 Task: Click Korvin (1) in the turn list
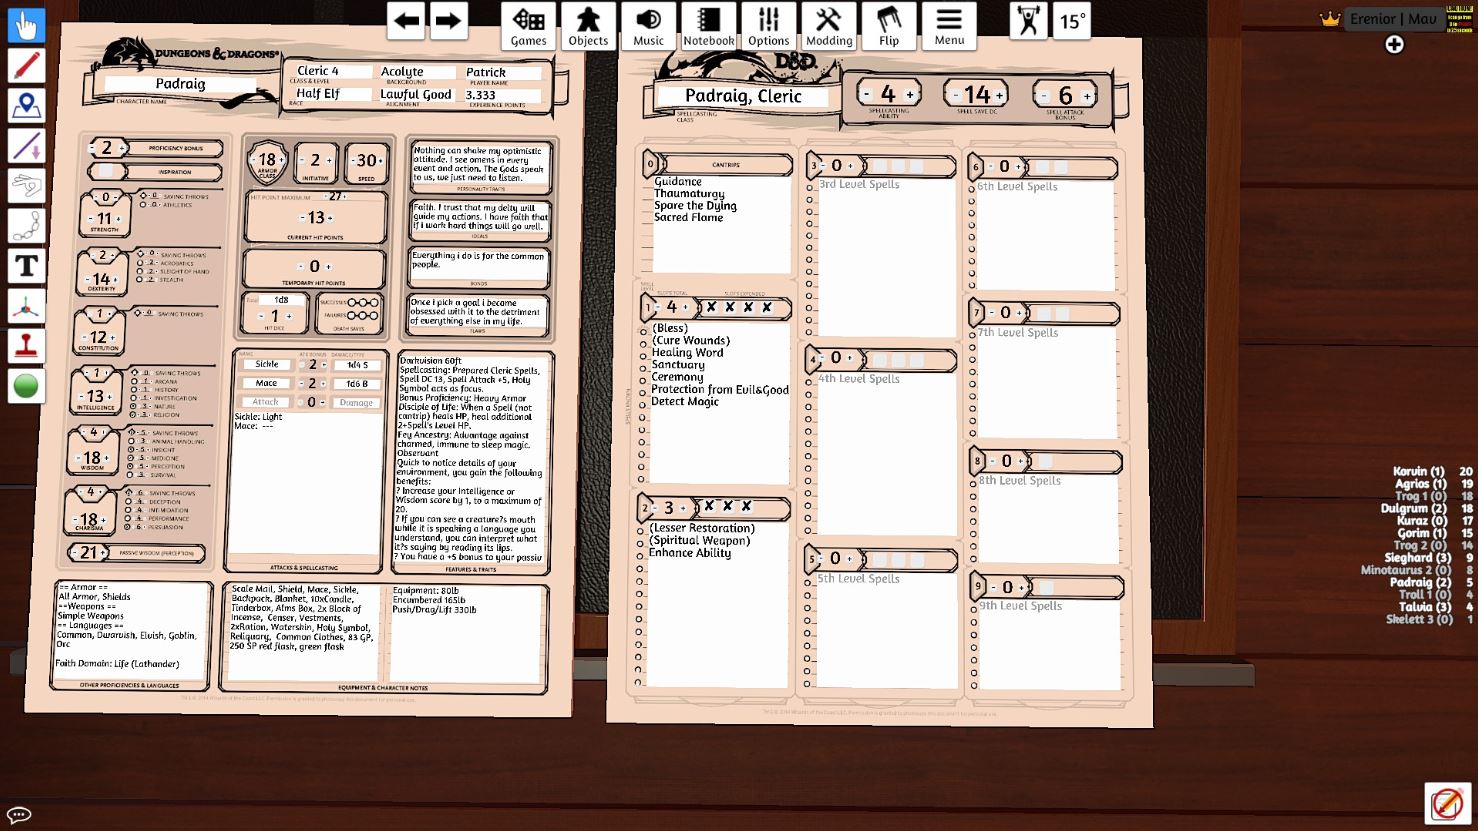1420,471
